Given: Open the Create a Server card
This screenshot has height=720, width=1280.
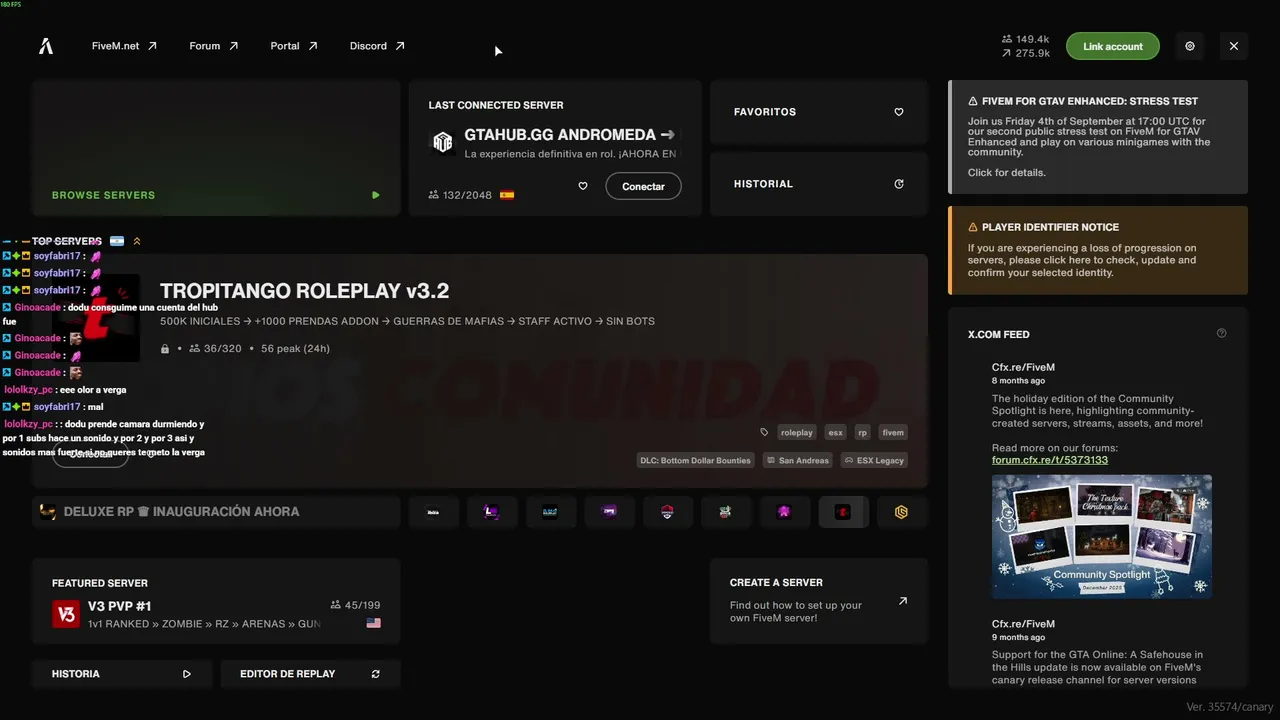Looking at the screenshot, I should point(819,601).
